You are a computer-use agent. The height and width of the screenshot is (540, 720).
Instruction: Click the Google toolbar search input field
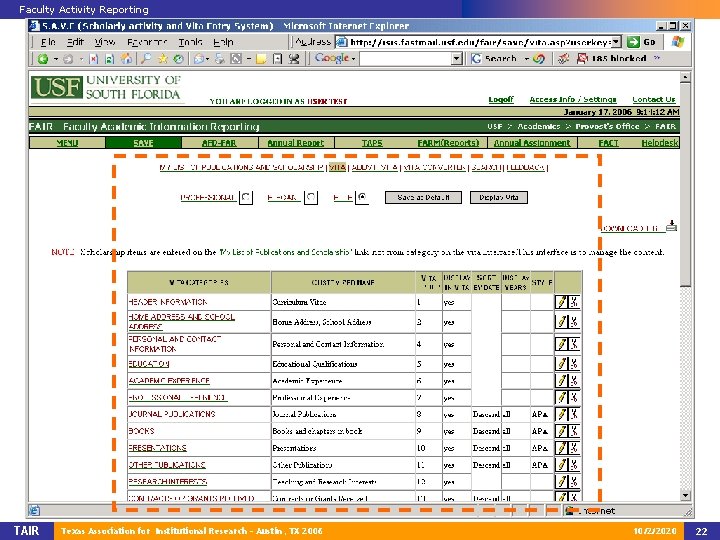point(405,59)
